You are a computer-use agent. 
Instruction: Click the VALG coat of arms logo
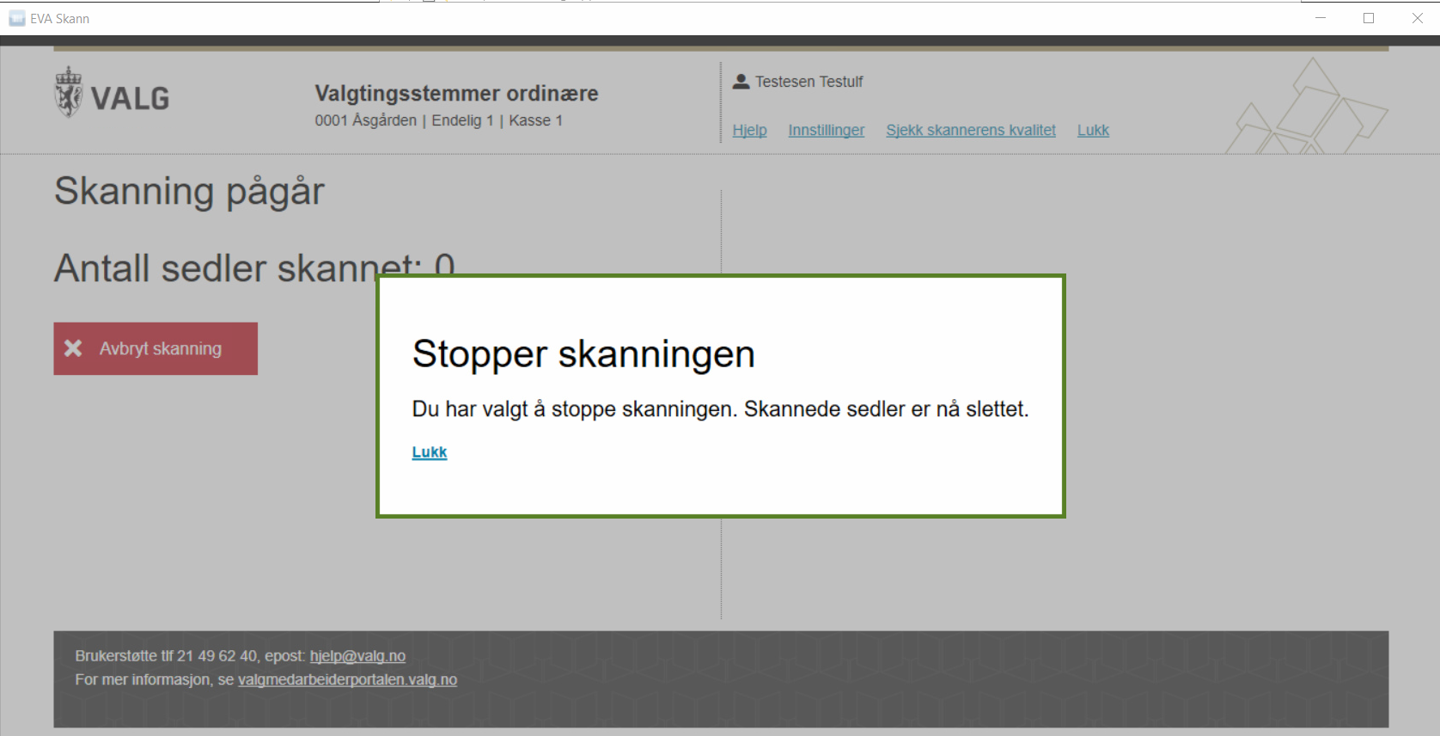coord(69,93)
